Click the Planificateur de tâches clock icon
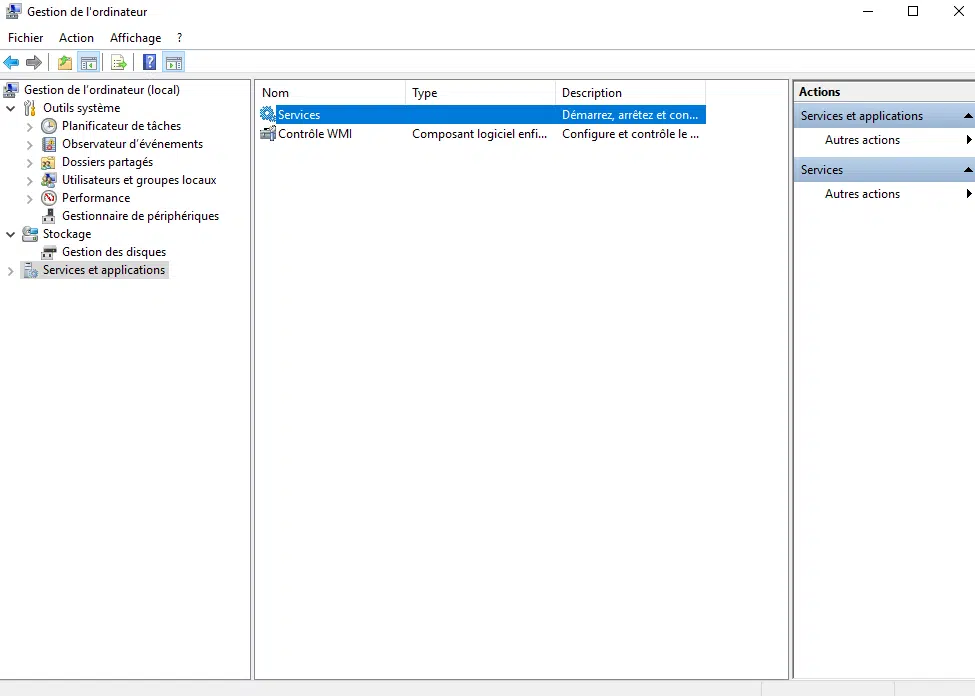This screenshot has height=696, width=975. [x=49, y=126]
